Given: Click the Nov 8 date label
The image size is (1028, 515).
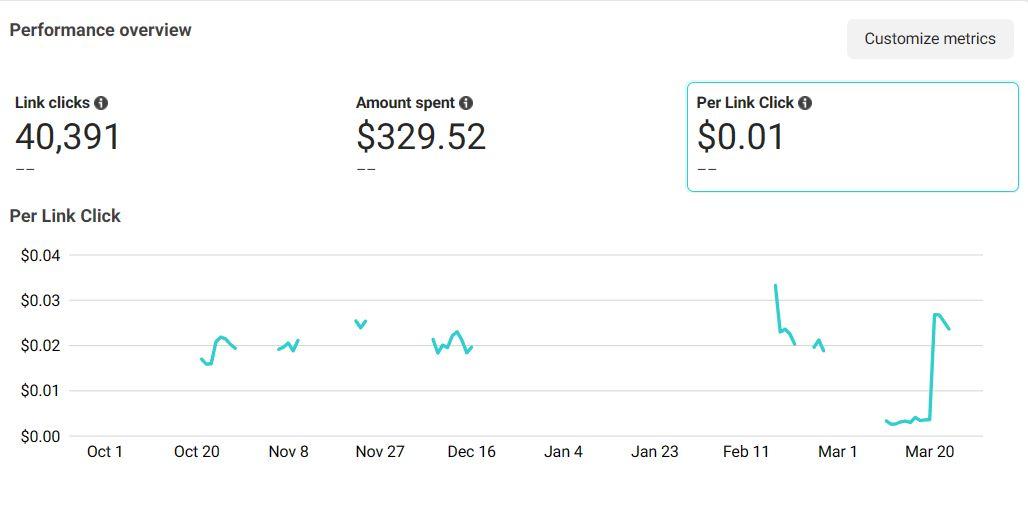Looking at the screenshot, I should click(289, 452).
